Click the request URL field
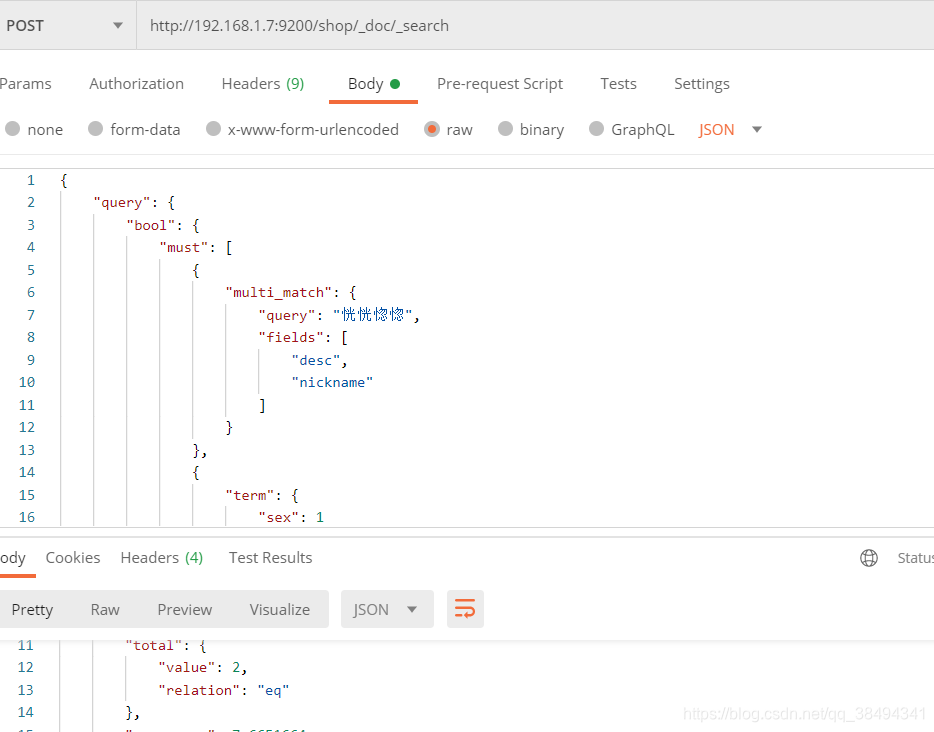The width and height of the screenshot is (934, 732). [x=530, y=26]
